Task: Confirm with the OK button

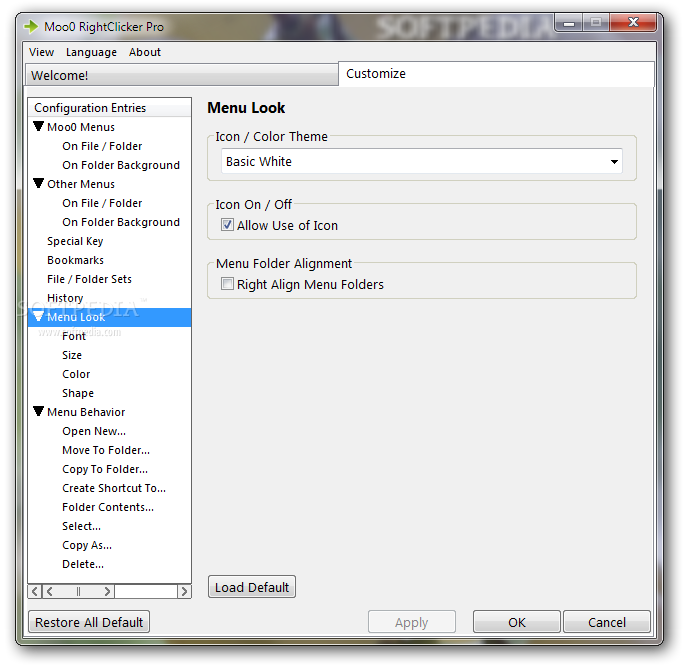Action: [516, 622]
